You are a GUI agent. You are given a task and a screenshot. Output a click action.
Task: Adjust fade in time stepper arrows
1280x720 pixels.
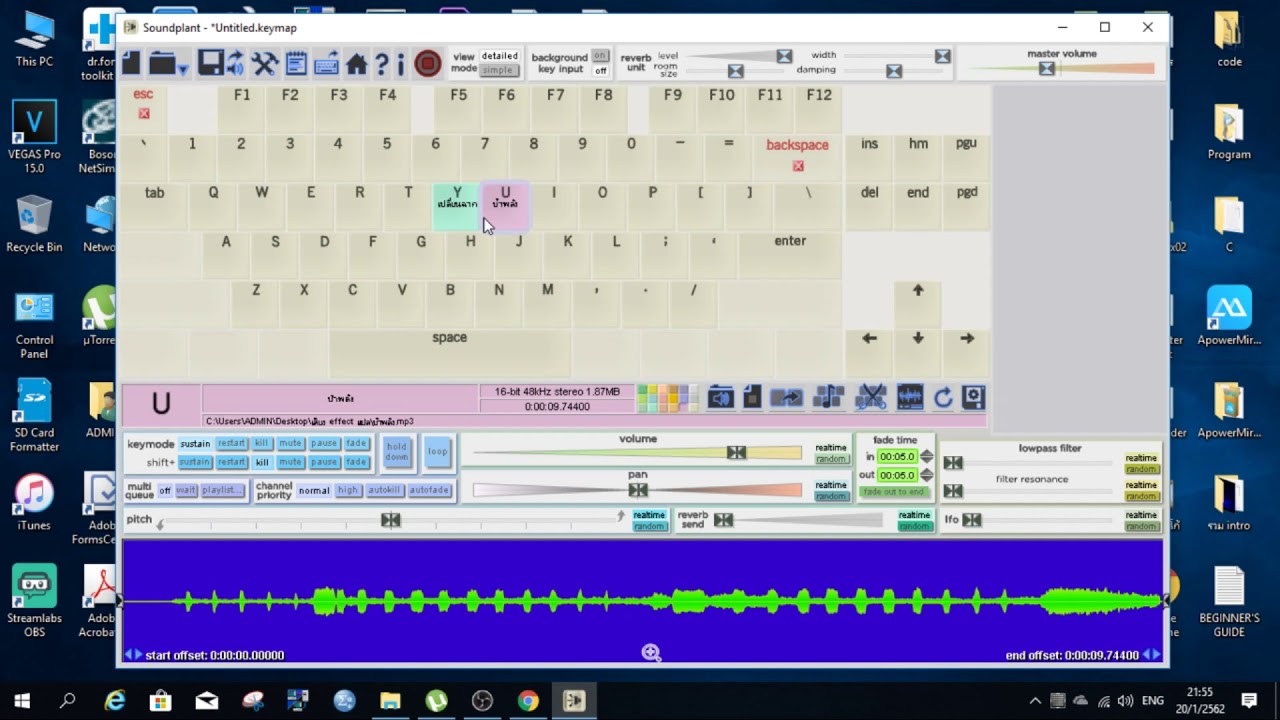(926, 457)
